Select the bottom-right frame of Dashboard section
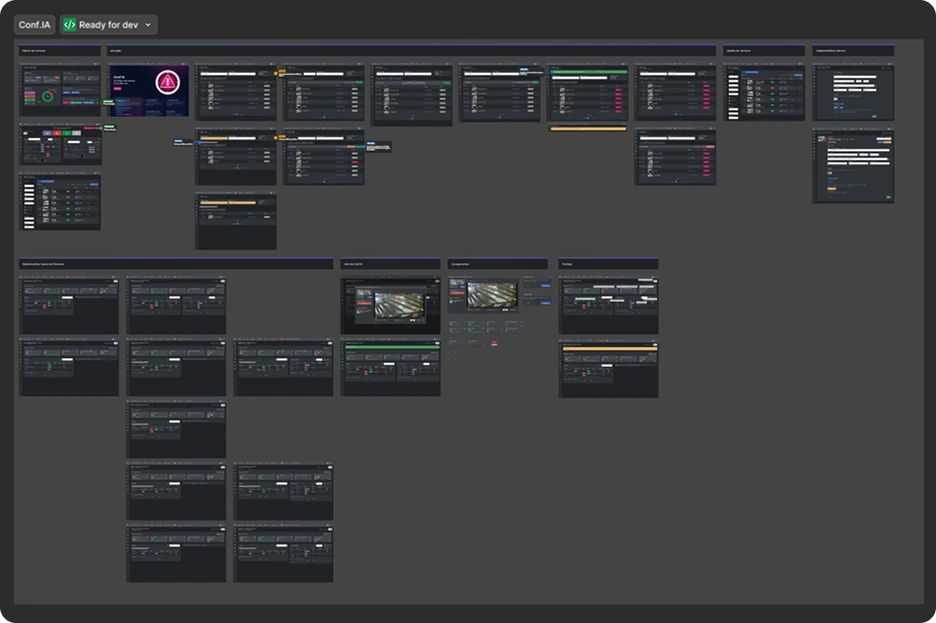Screen dimensions: 936x623 (x=283, y=555)
